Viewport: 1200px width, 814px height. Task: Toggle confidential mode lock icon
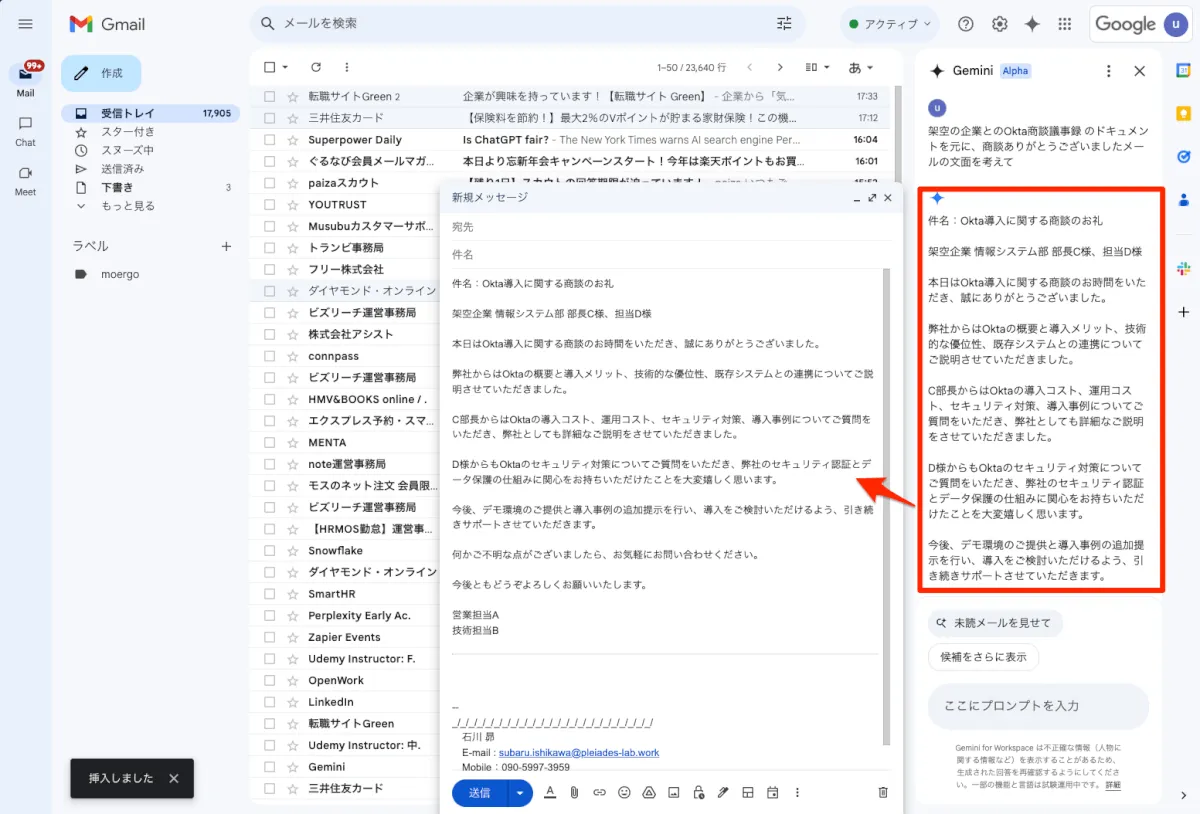(x=698, y=792)
